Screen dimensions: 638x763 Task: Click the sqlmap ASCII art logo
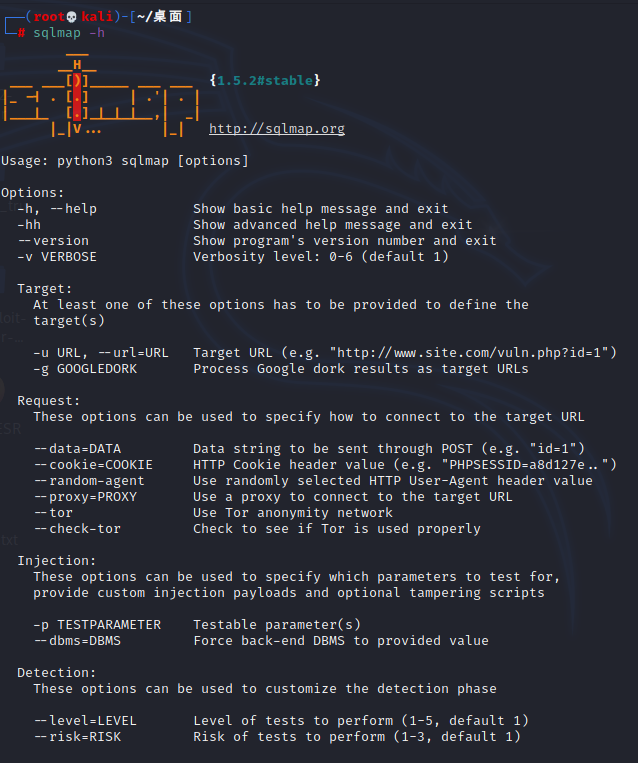(x=101, y=94)
